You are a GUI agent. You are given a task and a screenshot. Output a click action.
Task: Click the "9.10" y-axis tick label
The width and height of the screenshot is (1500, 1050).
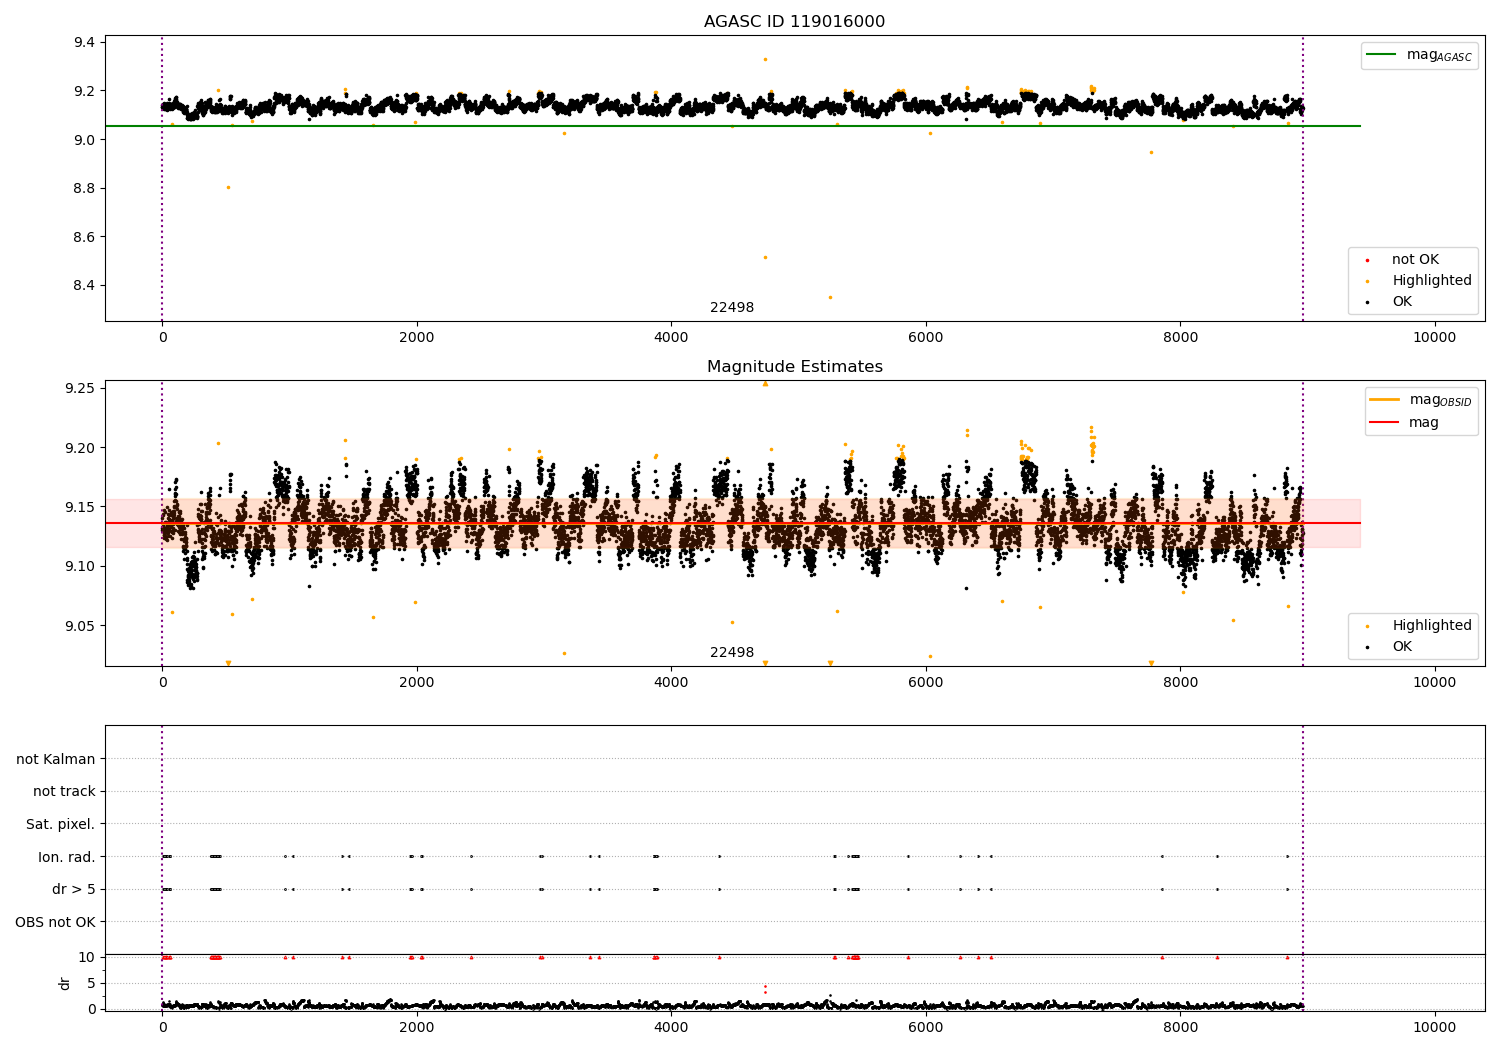(x=80, y=567)
